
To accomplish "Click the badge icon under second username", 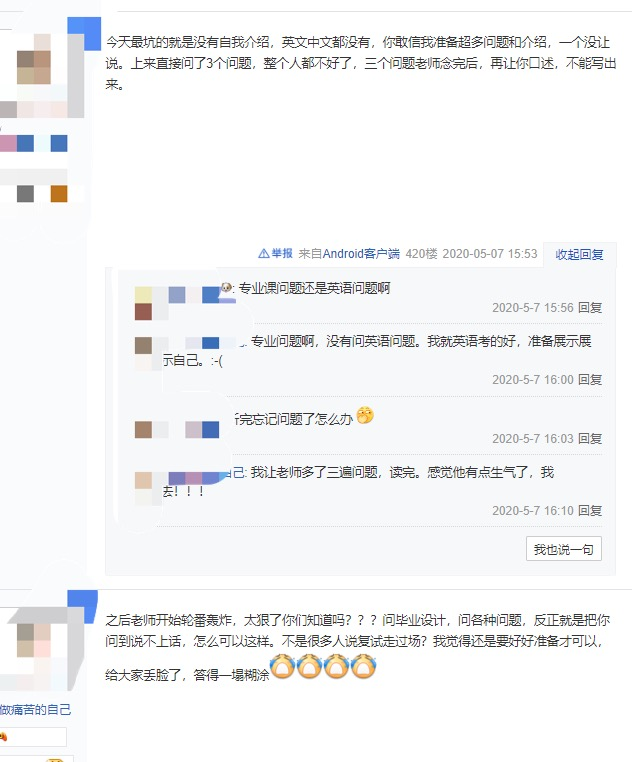I will pos(4,737).
